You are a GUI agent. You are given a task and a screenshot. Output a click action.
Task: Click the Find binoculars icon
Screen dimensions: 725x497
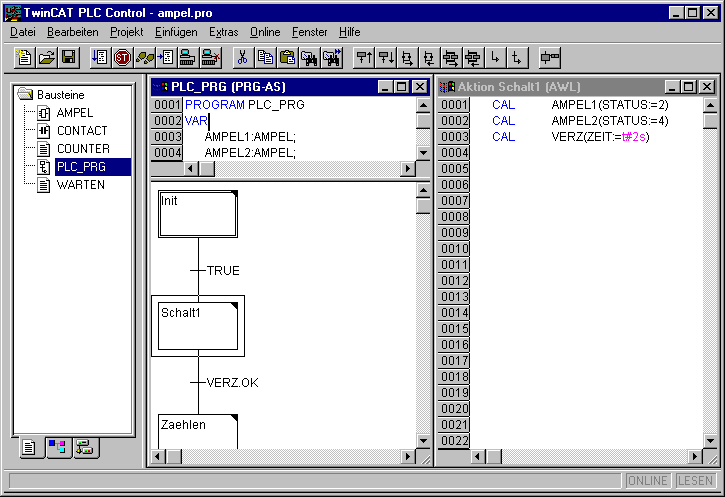309,58
